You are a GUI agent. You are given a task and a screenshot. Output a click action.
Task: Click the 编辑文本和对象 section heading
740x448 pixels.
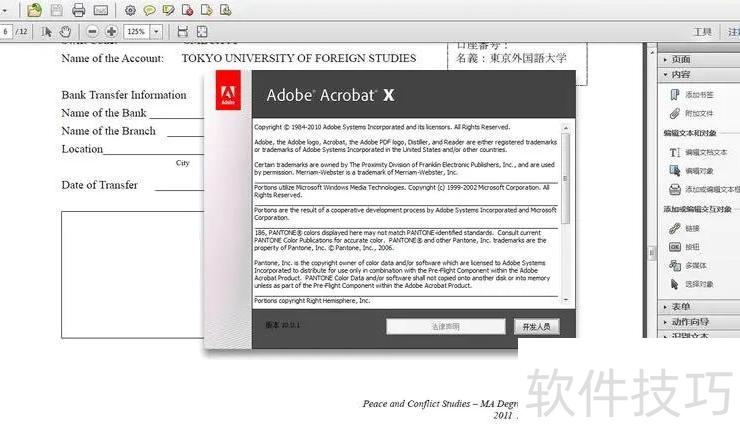[x=690, y=133]
